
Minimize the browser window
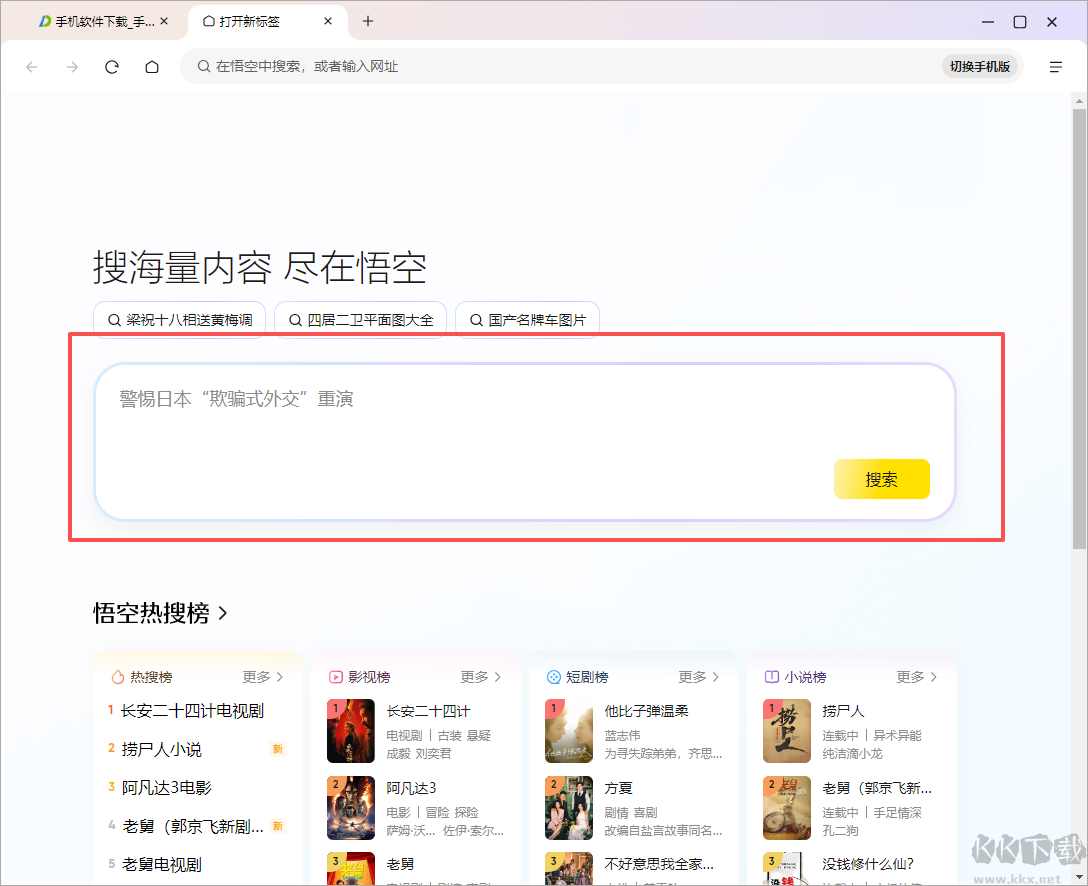click(988, 22)
